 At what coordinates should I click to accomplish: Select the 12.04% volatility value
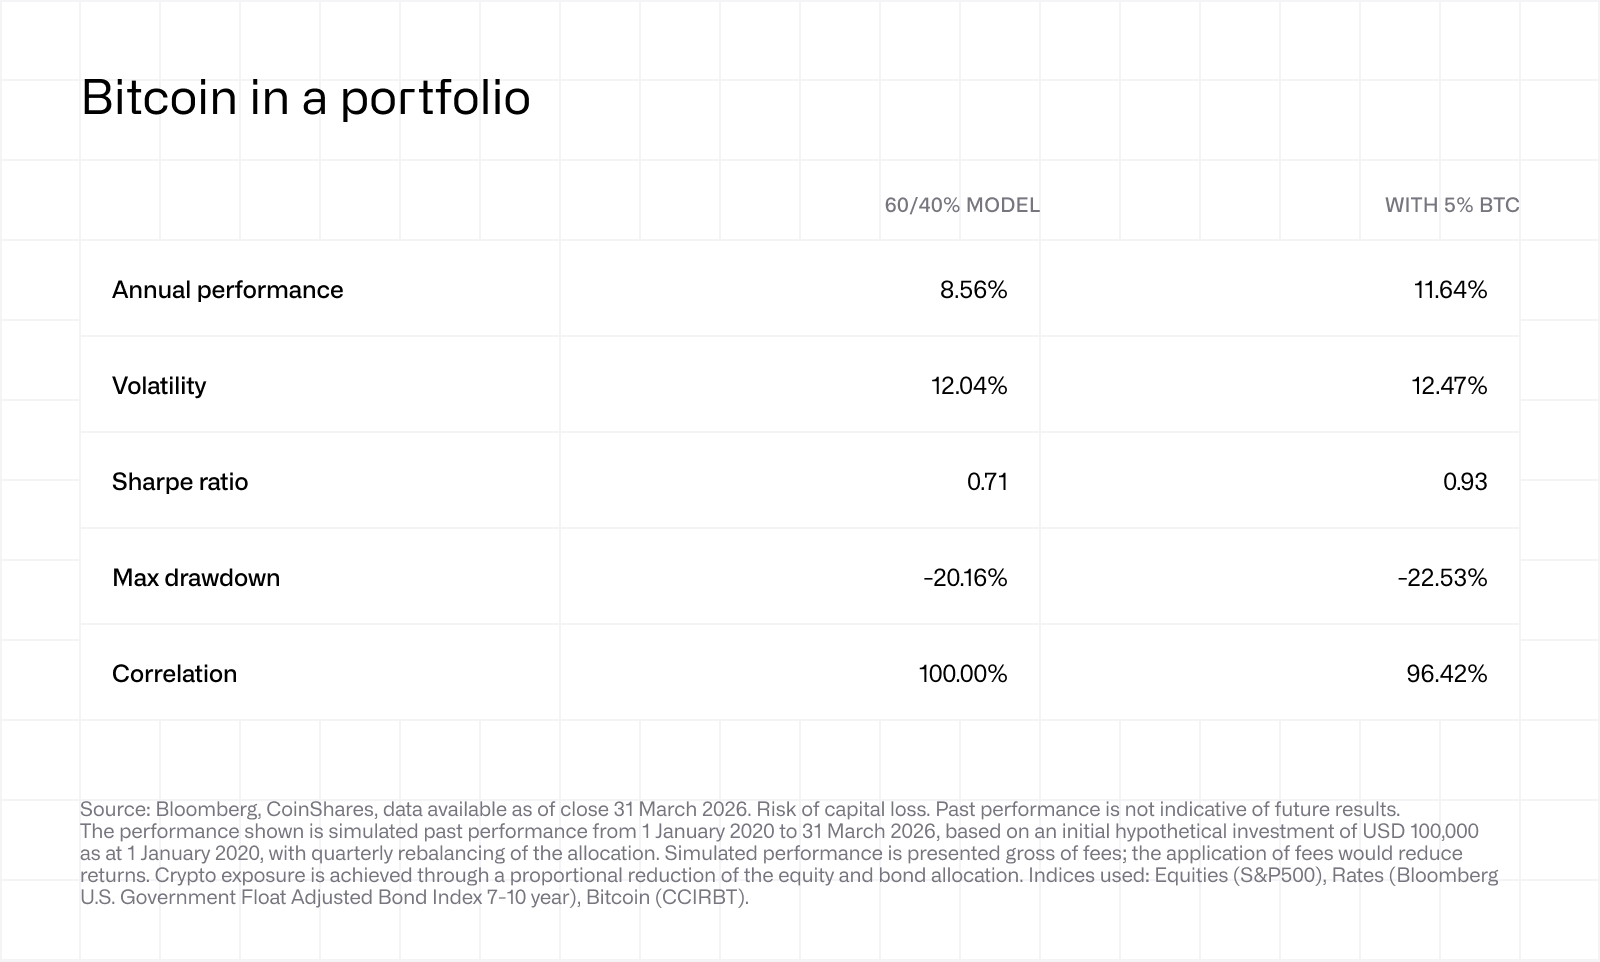[969, 386]
